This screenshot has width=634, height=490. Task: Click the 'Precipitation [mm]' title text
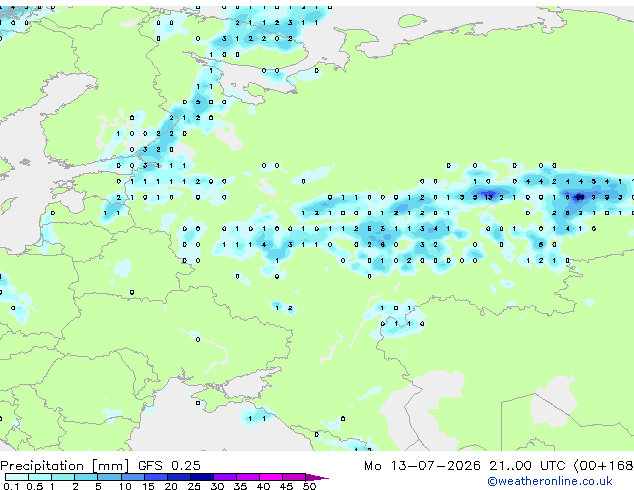(65, 466)
